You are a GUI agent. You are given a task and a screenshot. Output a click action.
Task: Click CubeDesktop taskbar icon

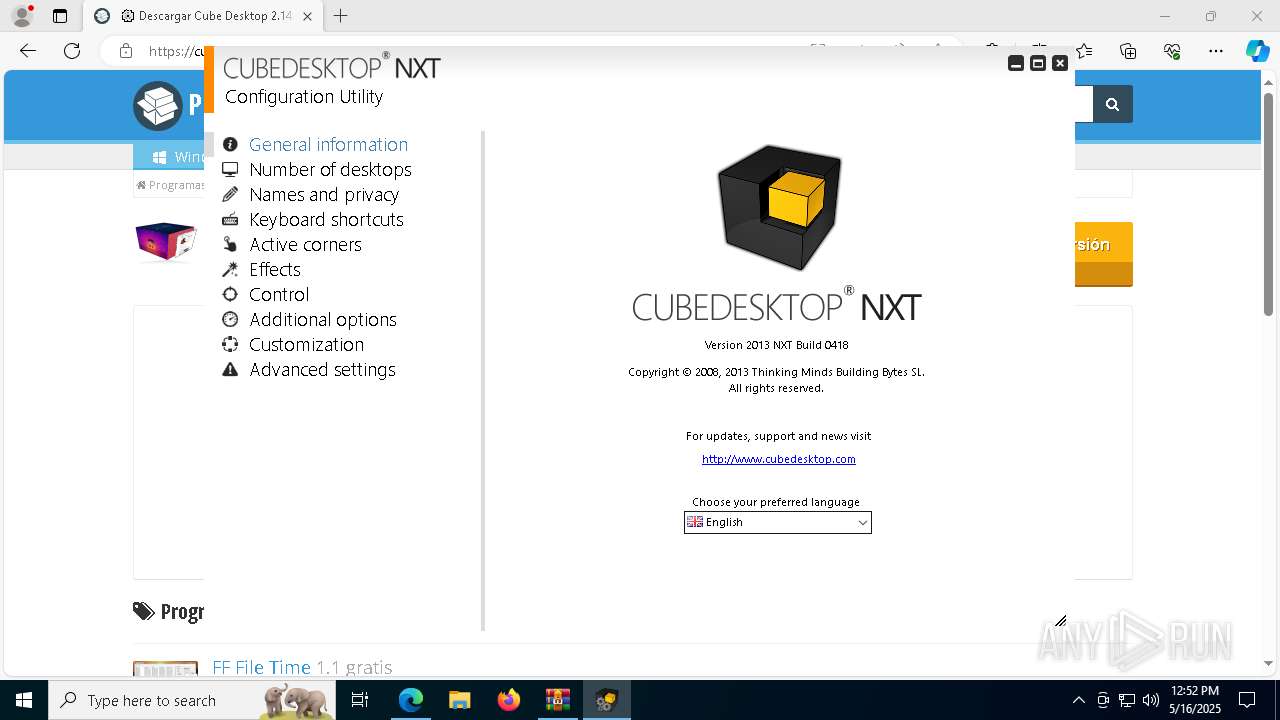(x=606, y=700)
